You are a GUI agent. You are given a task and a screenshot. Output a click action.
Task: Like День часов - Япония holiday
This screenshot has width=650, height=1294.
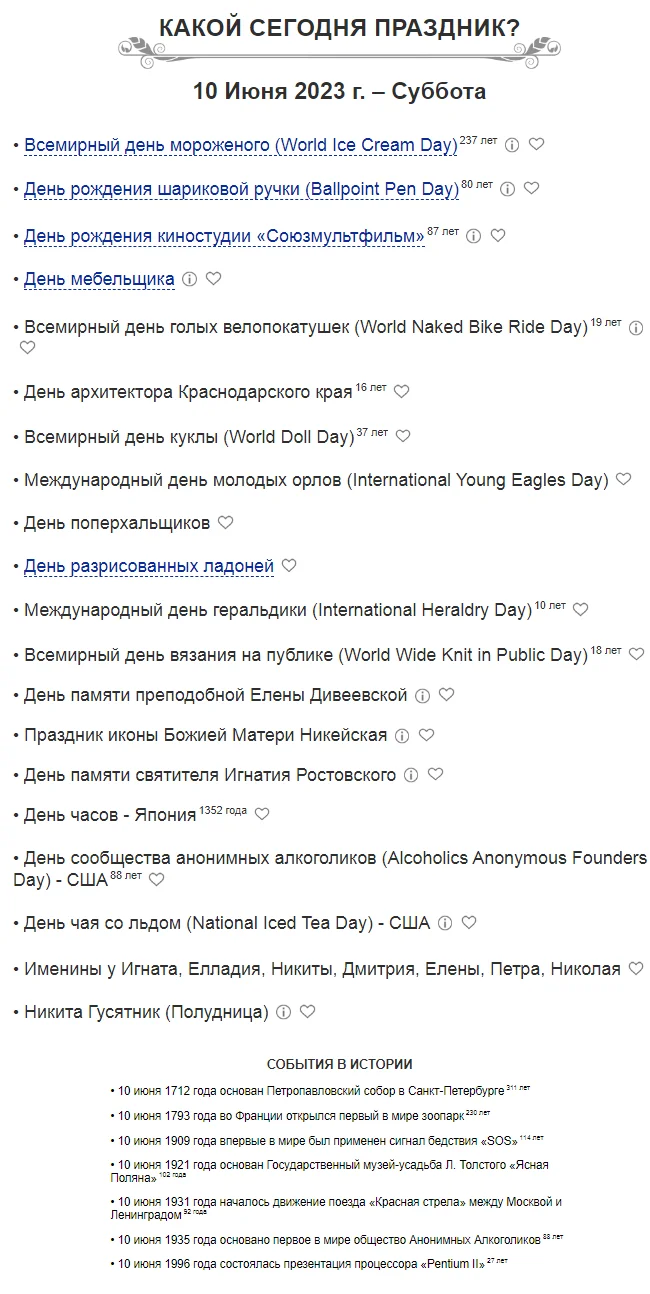(262, 814)
